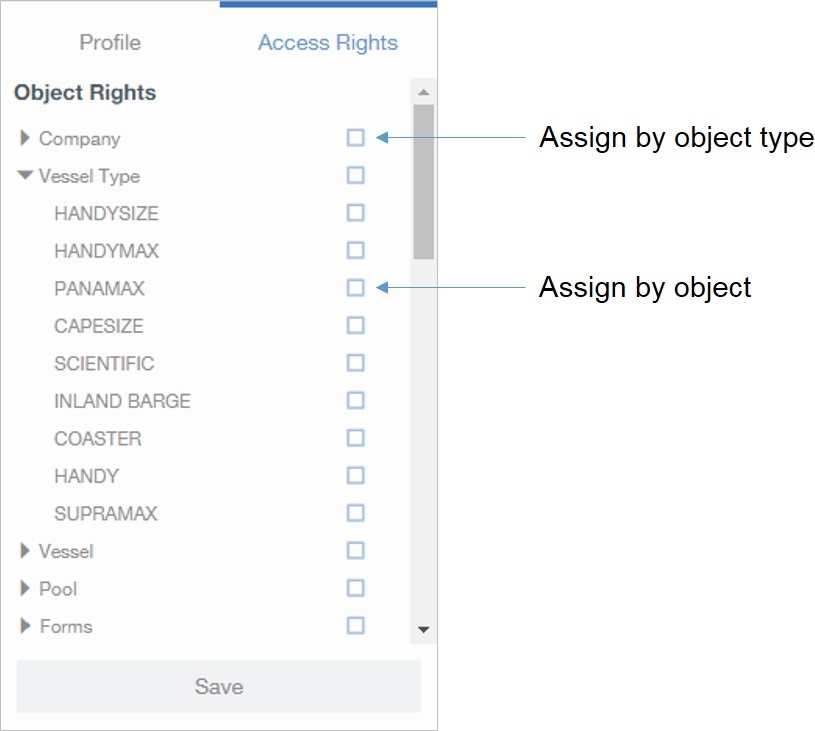Check the PANAMAX checkbox
Viewport: 815px width, 731px height.
[x=355, y=288]
